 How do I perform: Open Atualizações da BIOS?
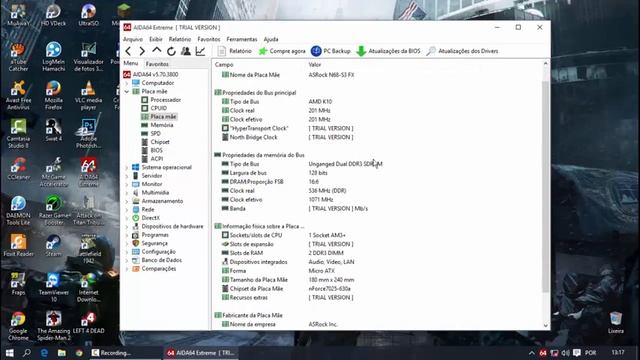pyautogui.click(x=388, y=51)
